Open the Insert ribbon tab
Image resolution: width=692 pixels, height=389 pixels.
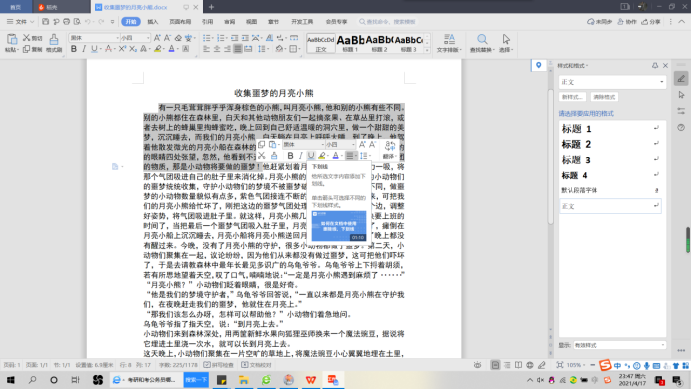tap(153, 22)
